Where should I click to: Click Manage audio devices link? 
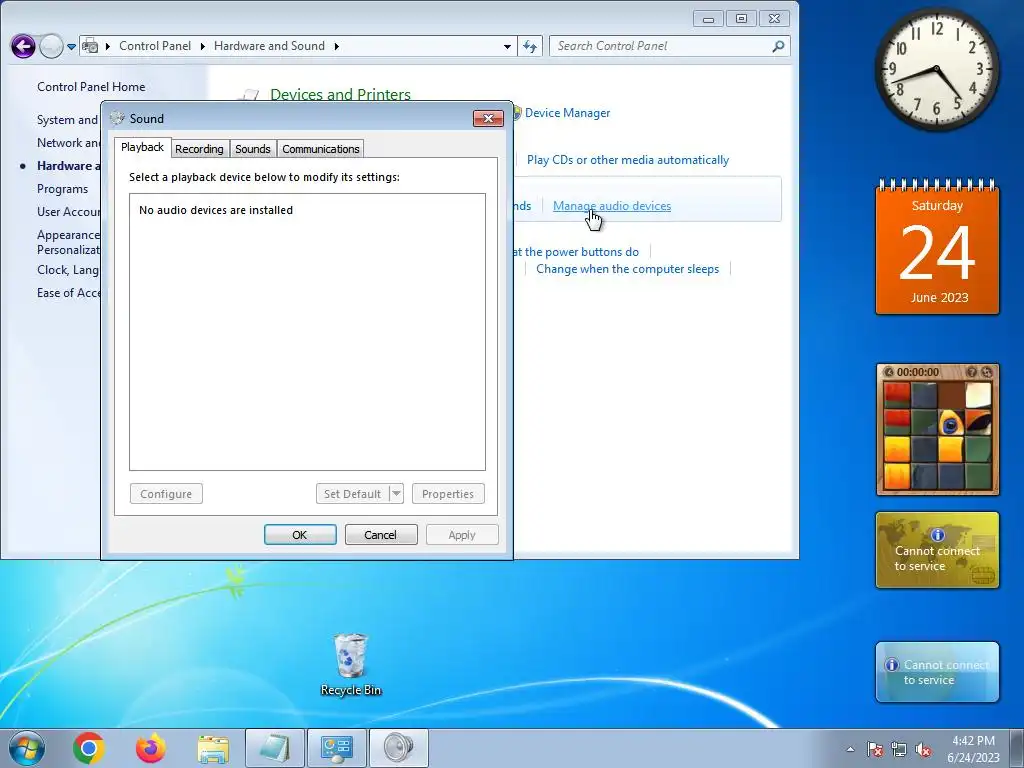click(612, 206)
